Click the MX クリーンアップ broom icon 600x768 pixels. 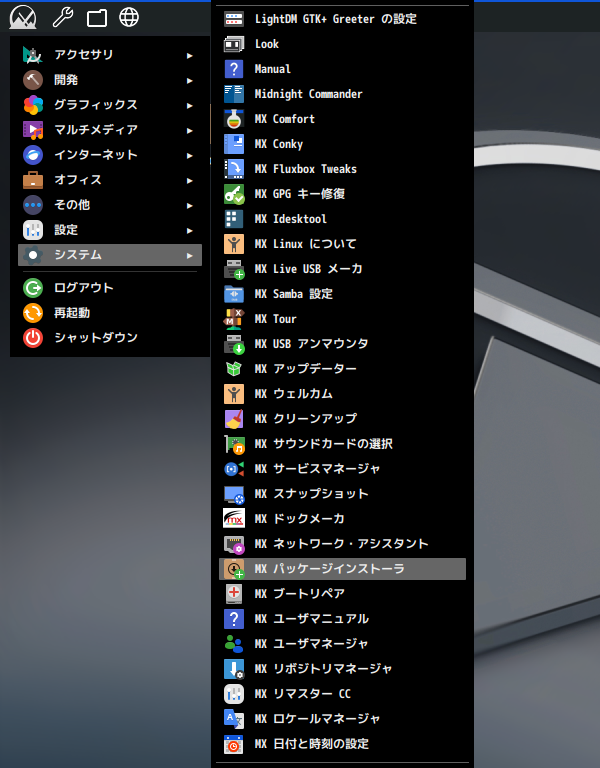coord(234,419)
